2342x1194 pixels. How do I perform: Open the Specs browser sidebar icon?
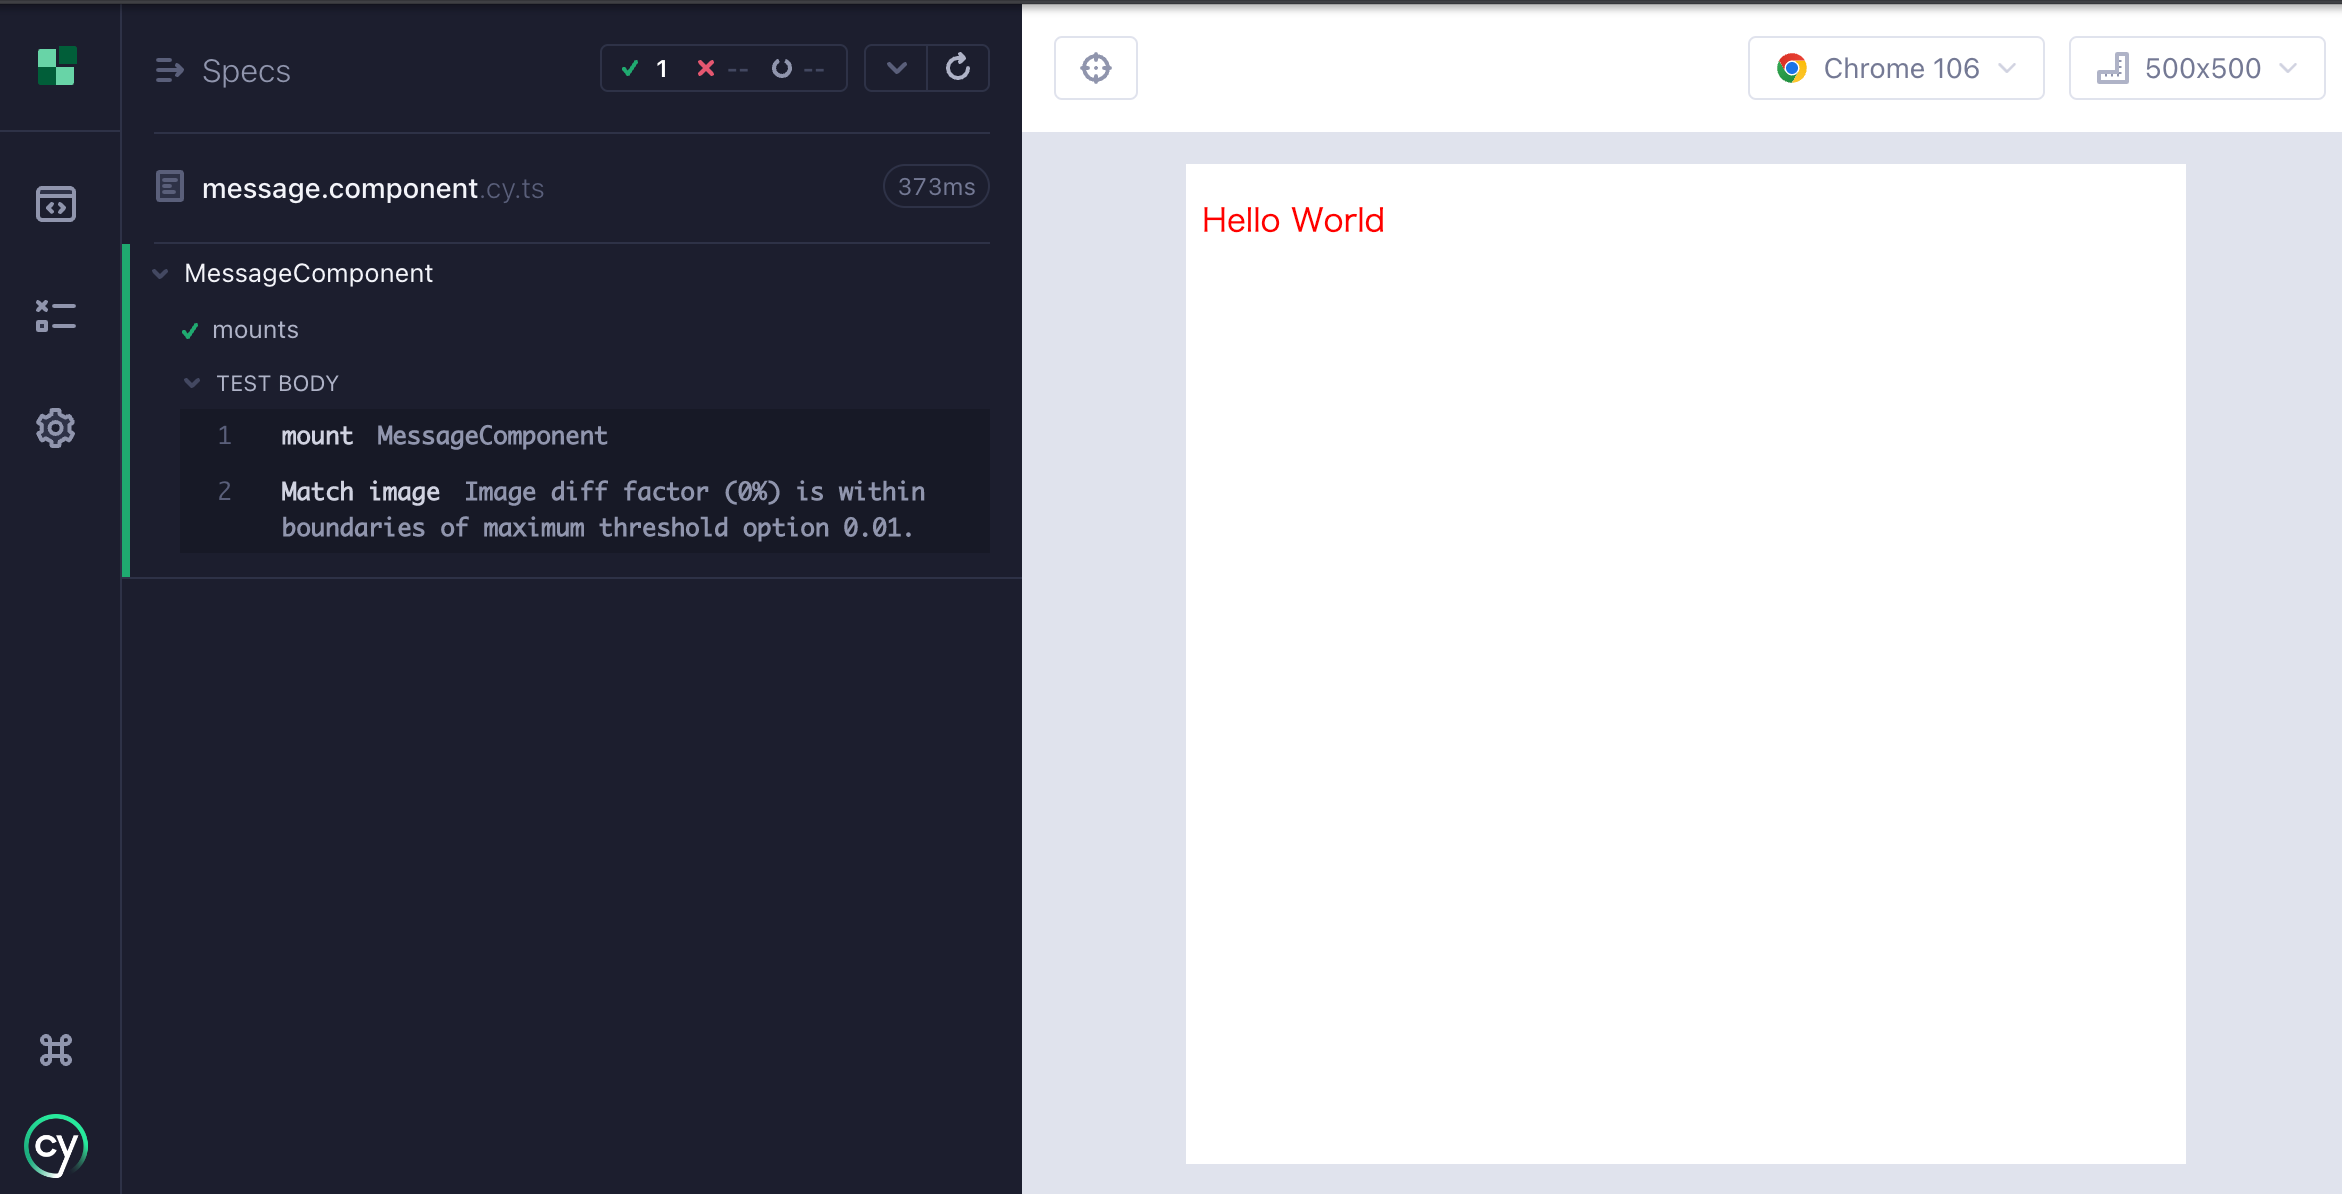(56, 204)
